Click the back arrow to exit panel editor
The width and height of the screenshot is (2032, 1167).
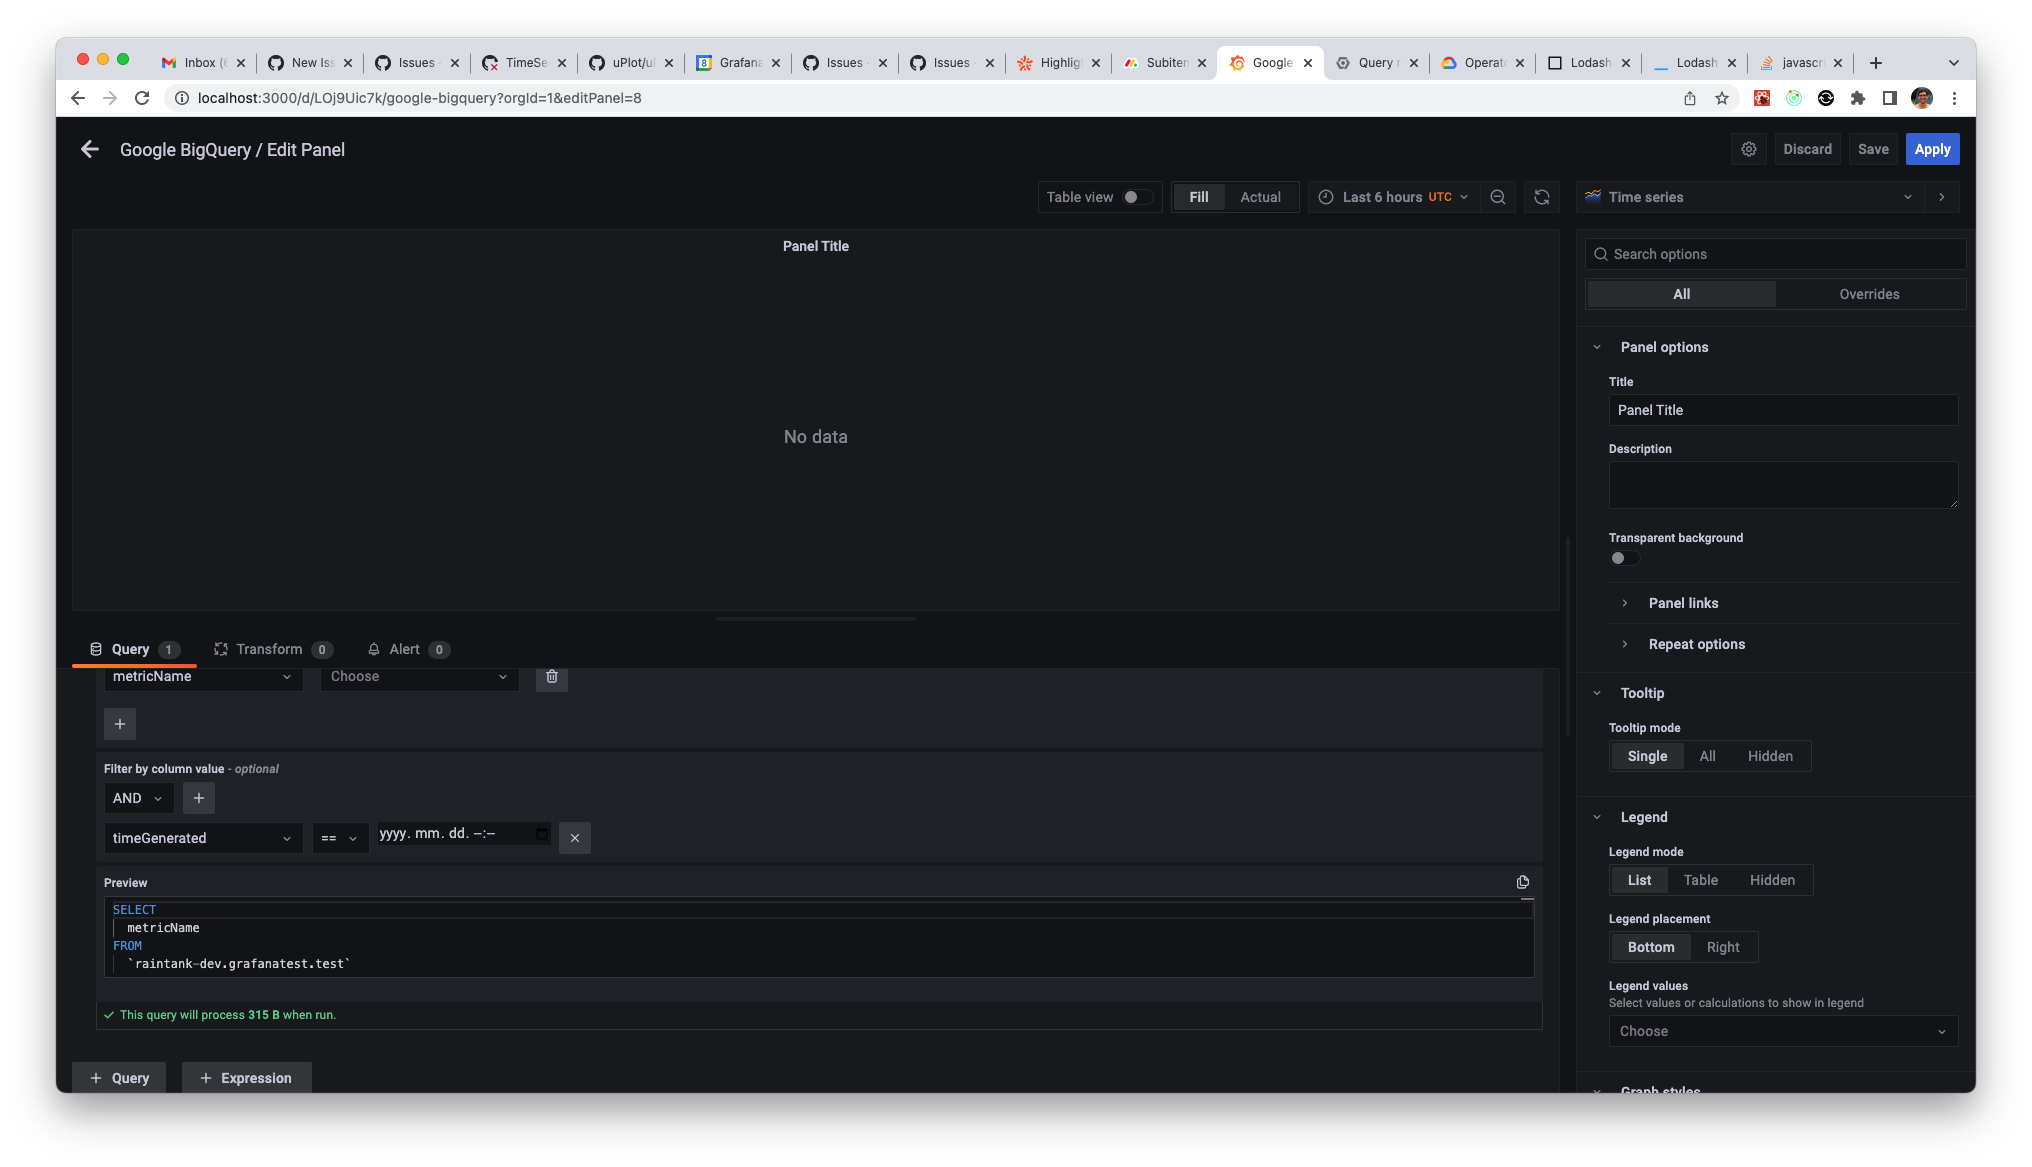point(89,149)
